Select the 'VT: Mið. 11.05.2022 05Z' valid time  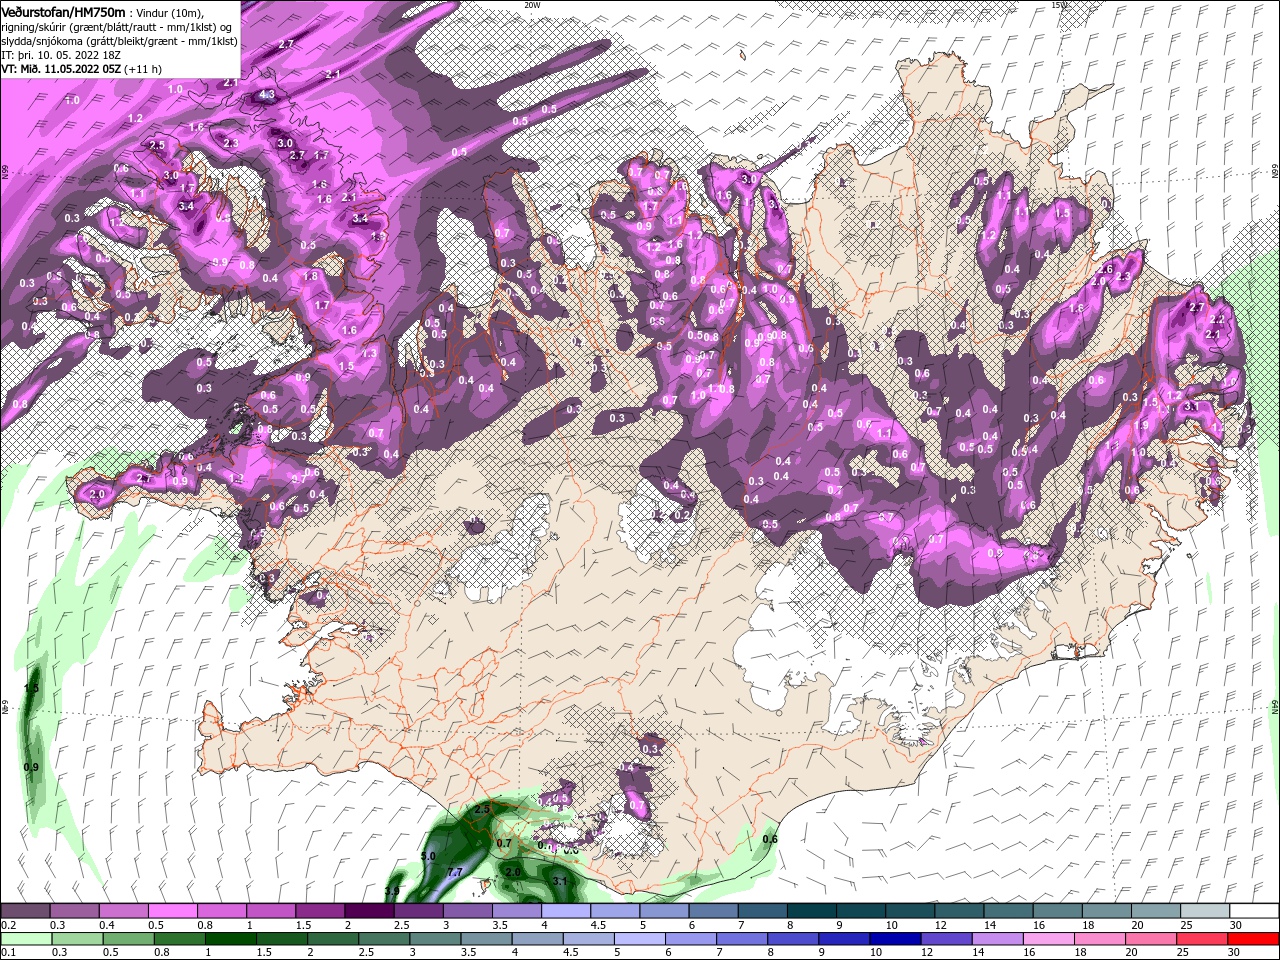pyautogui.click(x=61, y=69)
